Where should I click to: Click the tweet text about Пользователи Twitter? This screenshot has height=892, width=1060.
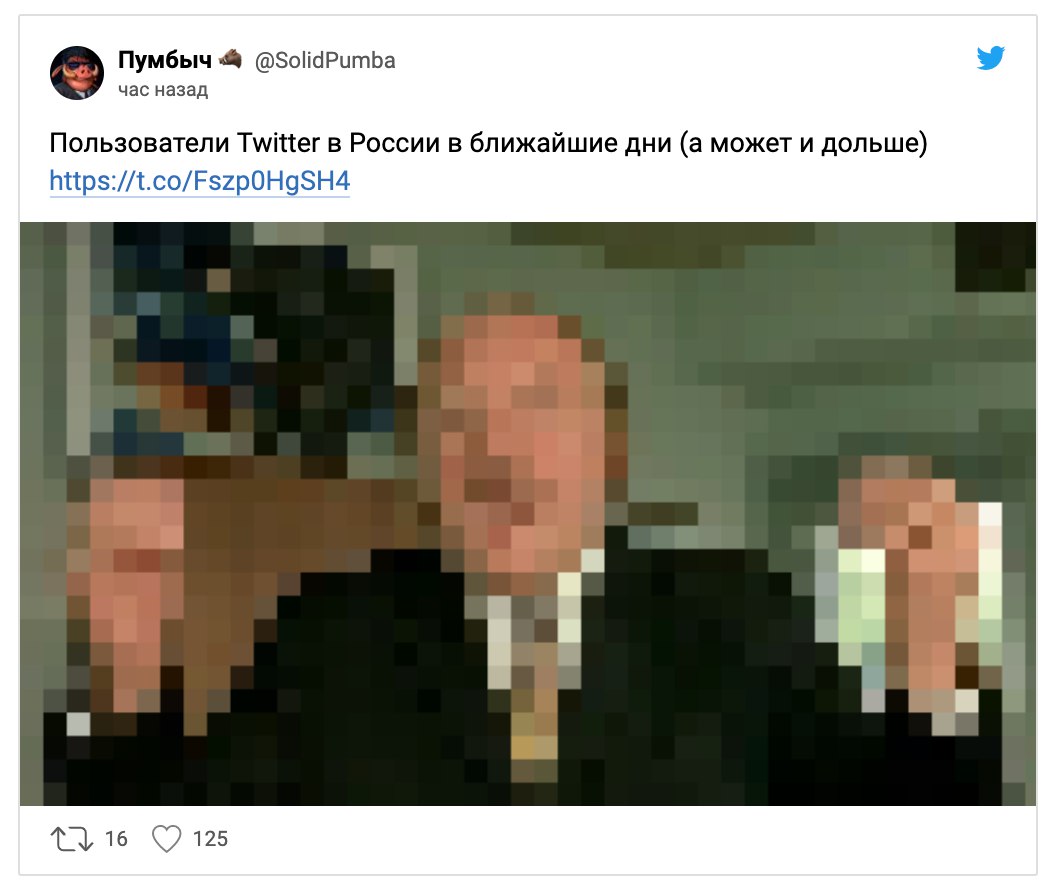click(x=488, y=143)
